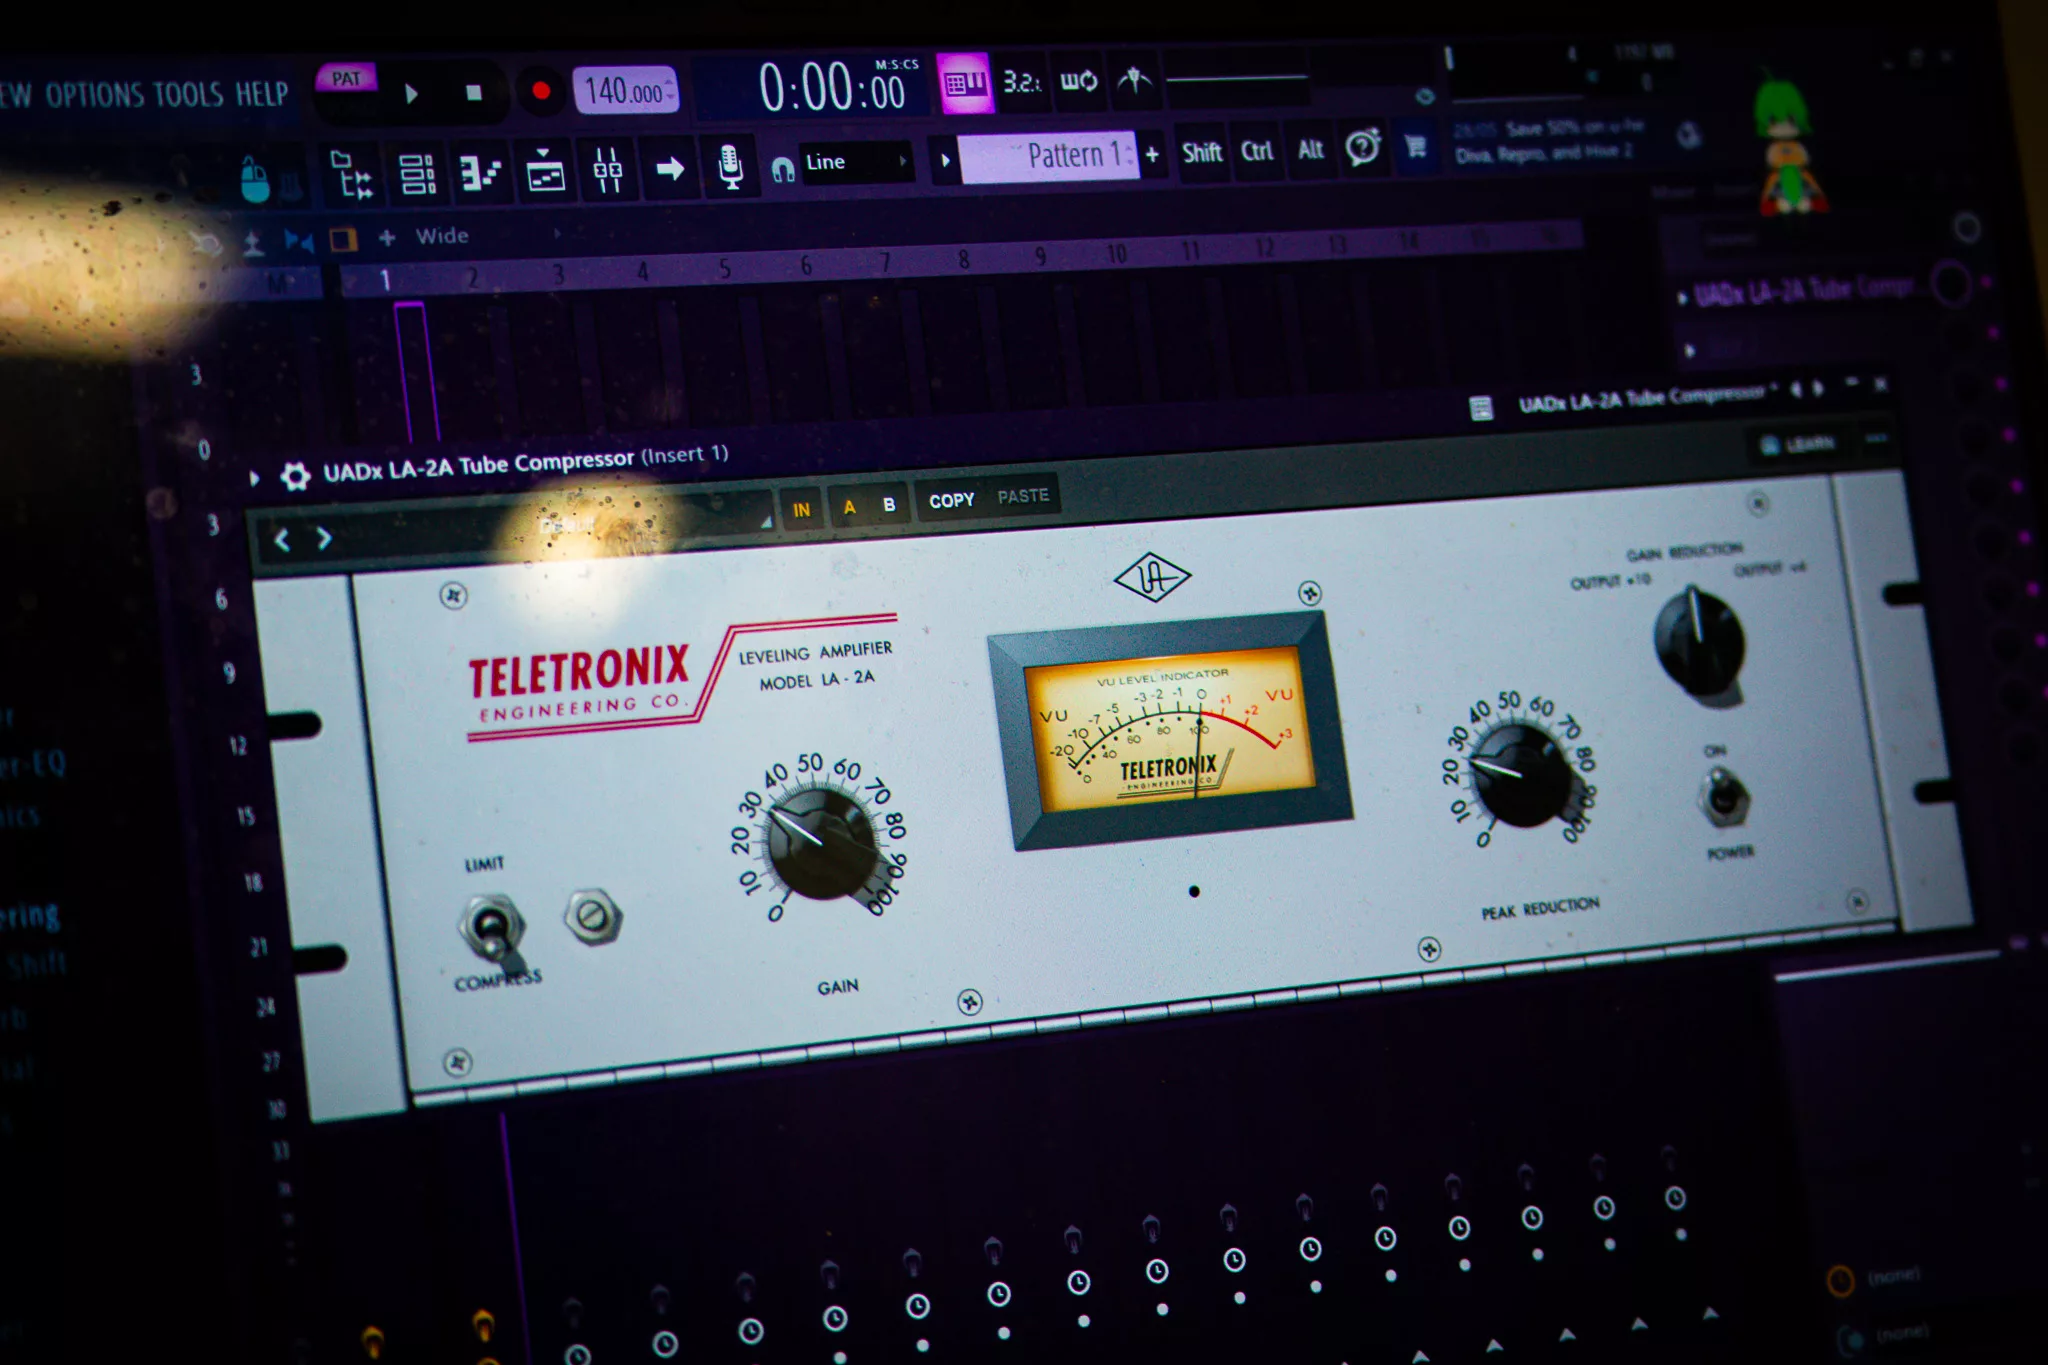Open the Wide layout dropdown
This screenshot has width=2048, height=1365.
pyautogui.click(x=488, y=235)
